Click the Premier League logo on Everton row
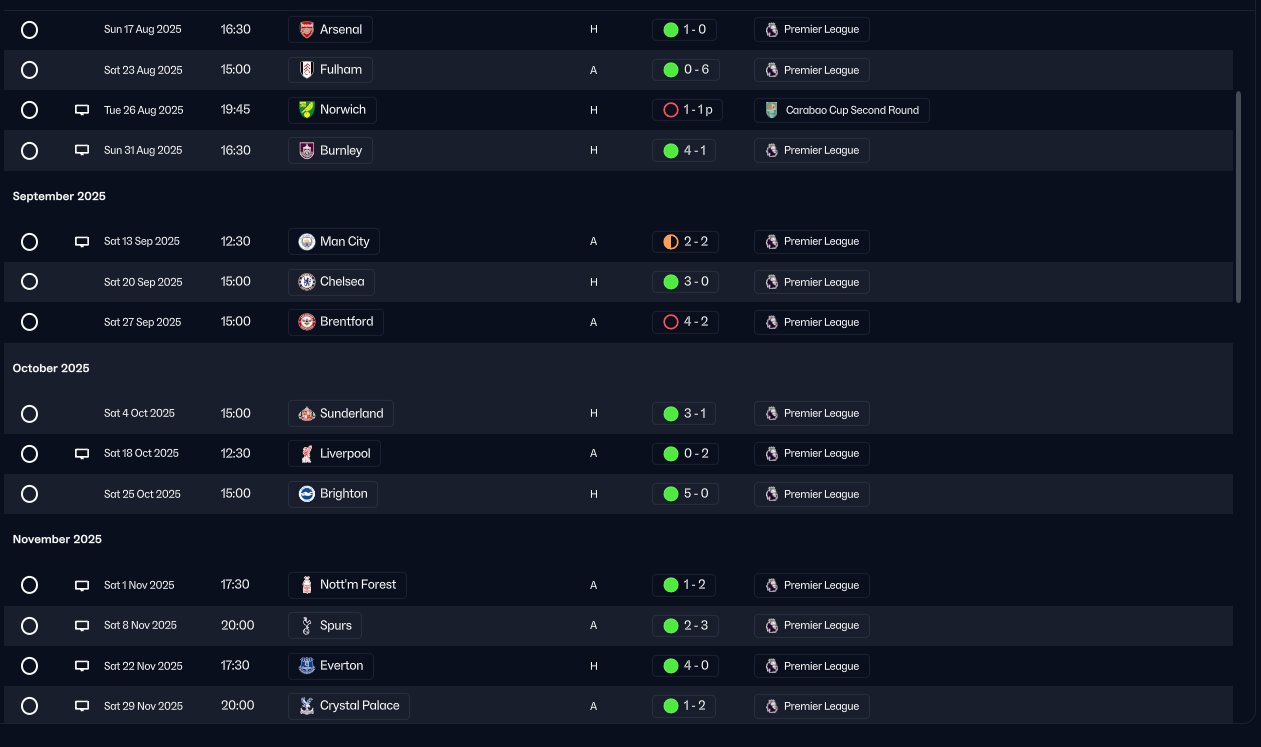Screen dimensions: 1261x747 coord(771,666)
